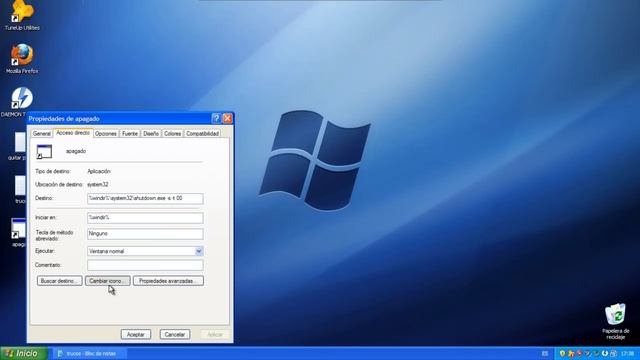Open the Fuente tab
640x360 pixels.
coord(130,133)
